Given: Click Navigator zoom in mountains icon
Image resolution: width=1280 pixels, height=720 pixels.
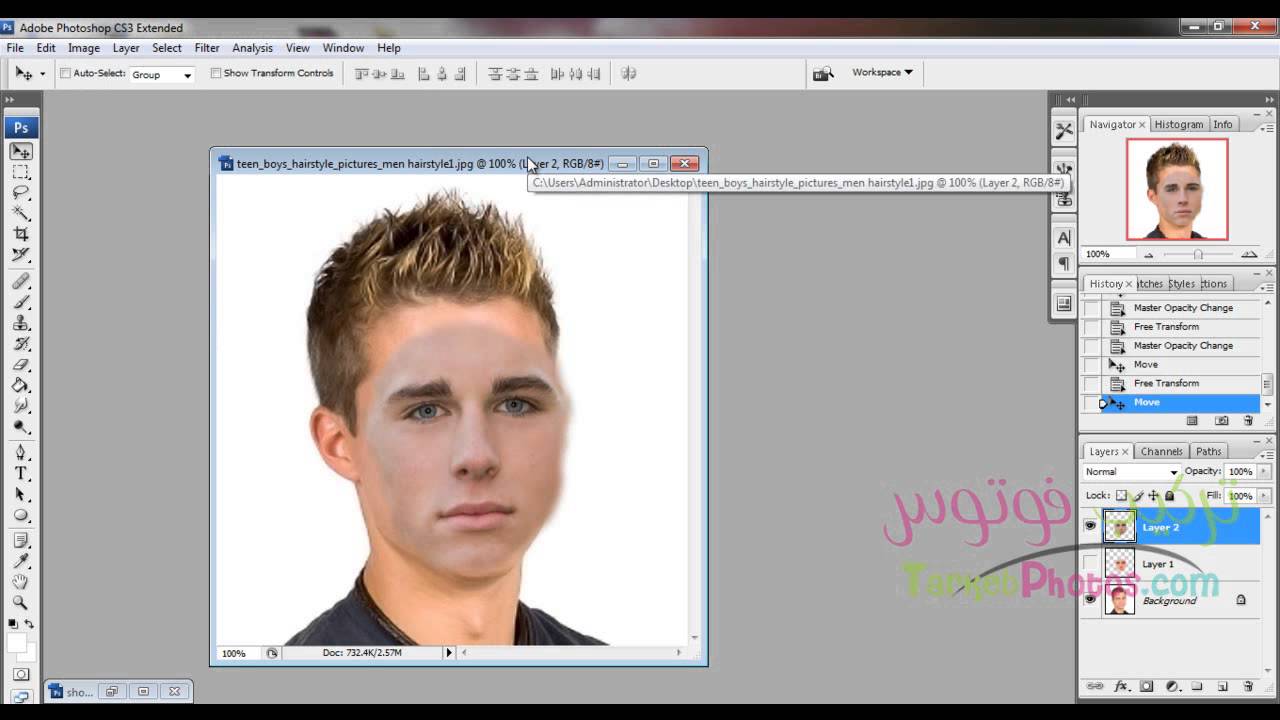Looking at the screenshot, I should (x=1249, y=254).
